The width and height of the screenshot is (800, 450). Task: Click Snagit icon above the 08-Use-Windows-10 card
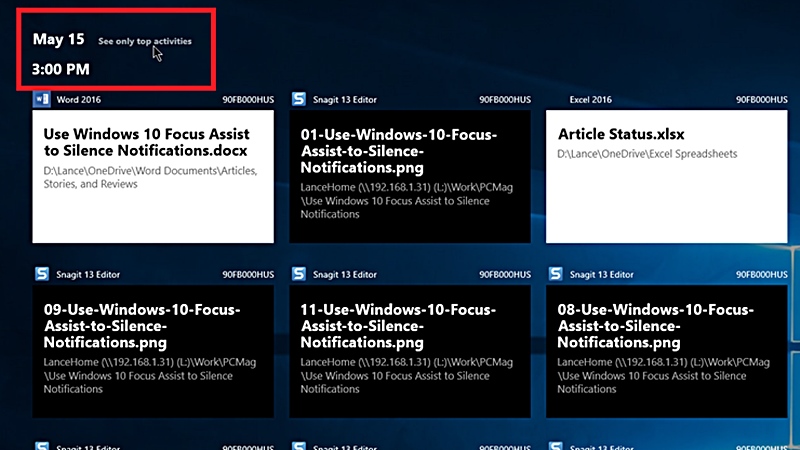tap(554, 274)
